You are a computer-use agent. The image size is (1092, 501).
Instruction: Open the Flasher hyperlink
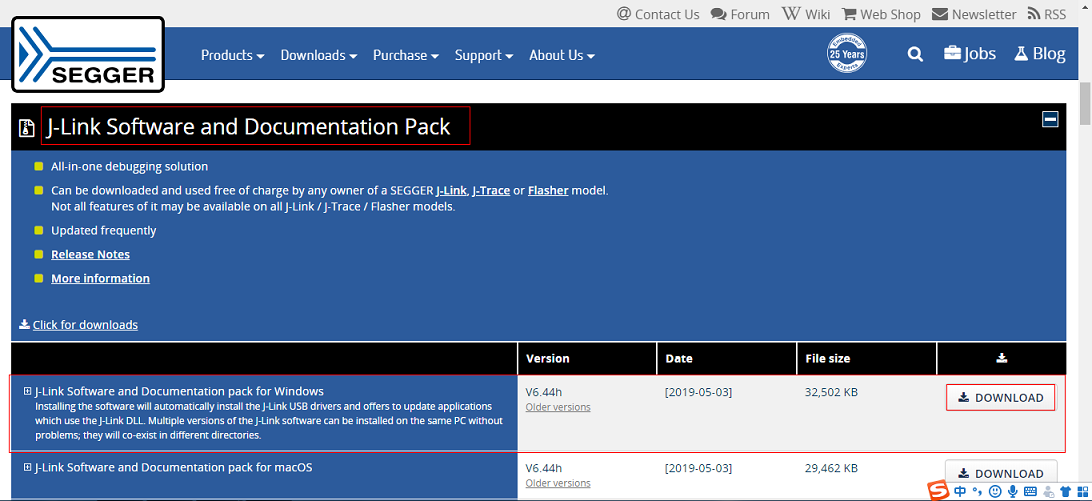click(x=548, y=190)
